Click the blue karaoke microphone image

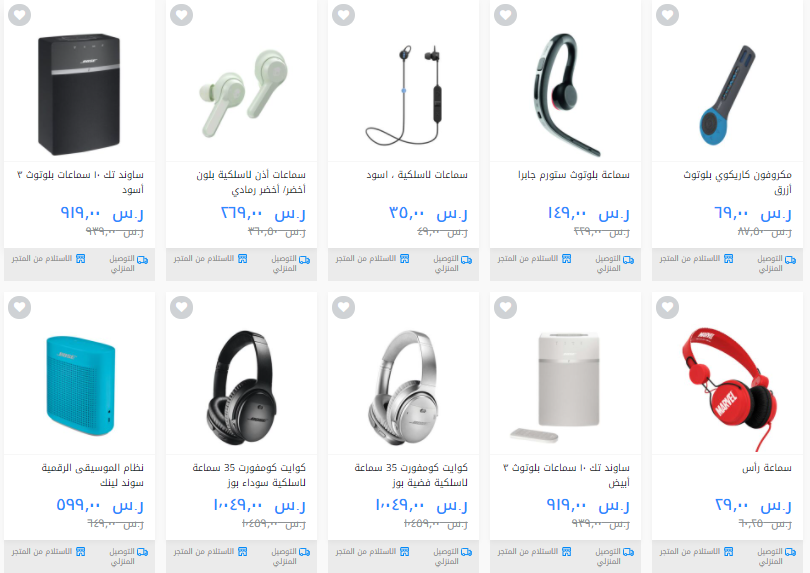727,96
